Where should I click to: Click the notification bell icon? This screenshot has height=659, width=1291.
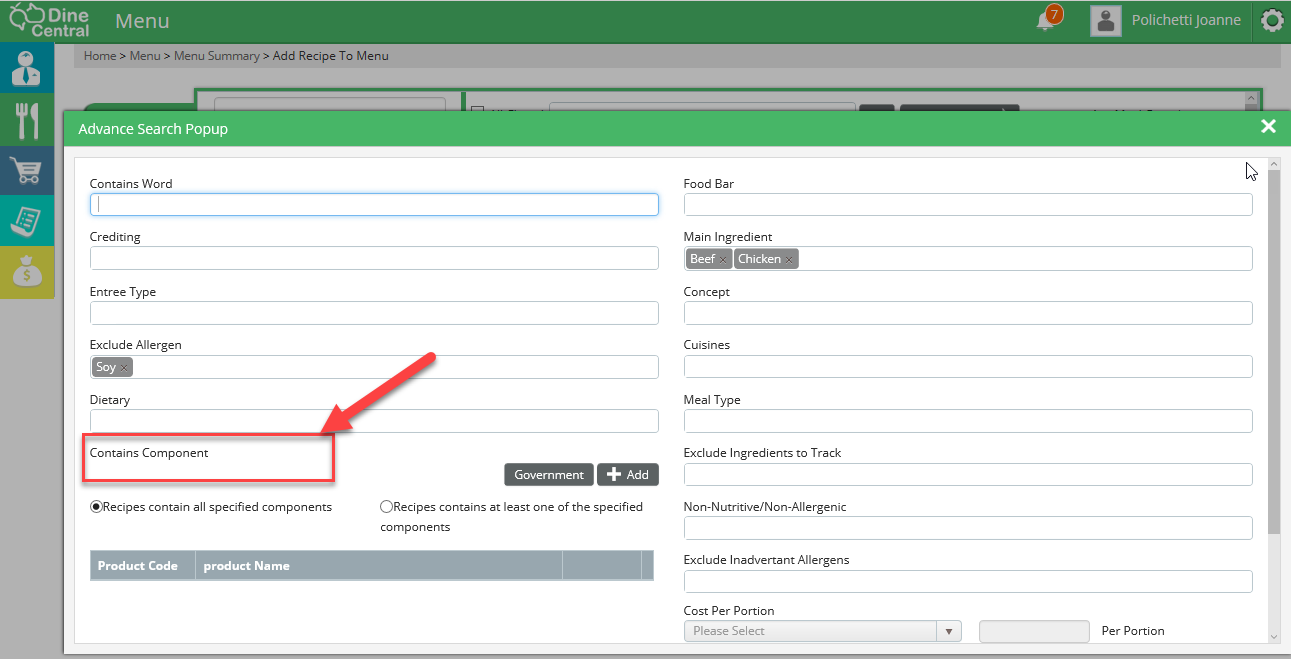pos(1046,21)
